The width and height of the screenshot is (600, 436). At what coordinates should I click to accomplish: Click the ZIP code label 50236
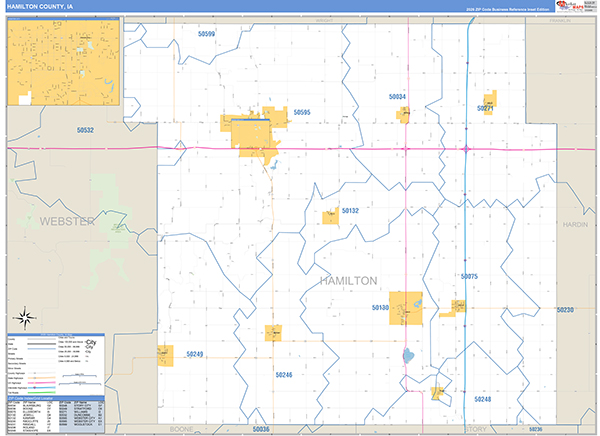[535, 429]
